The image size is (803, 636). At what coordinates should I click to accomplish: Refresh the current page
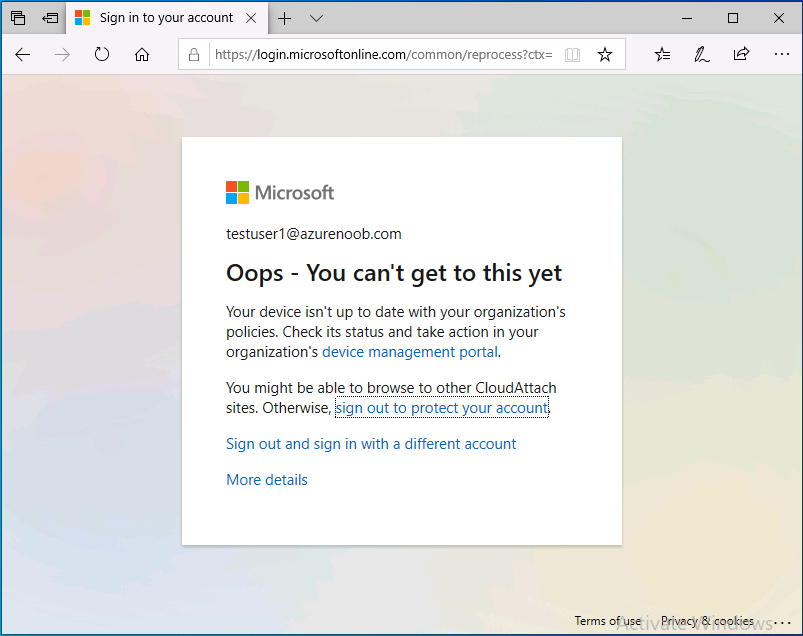click(x=102, y=54)
